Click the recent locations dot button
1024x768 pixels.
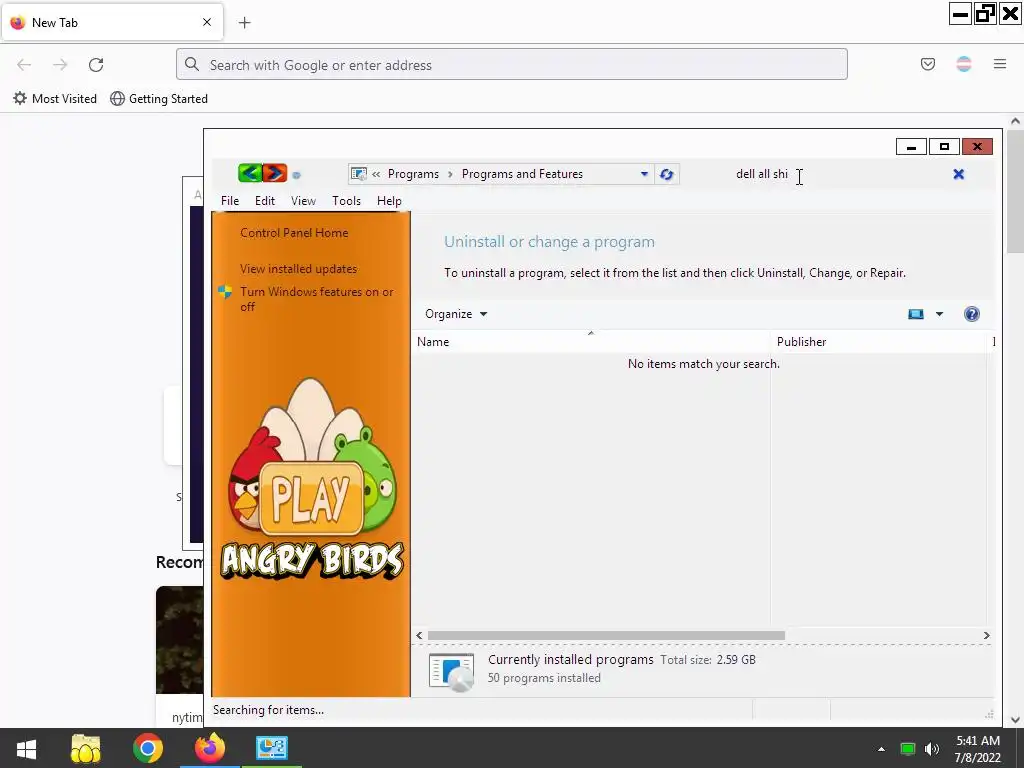(x=296, y=175)
